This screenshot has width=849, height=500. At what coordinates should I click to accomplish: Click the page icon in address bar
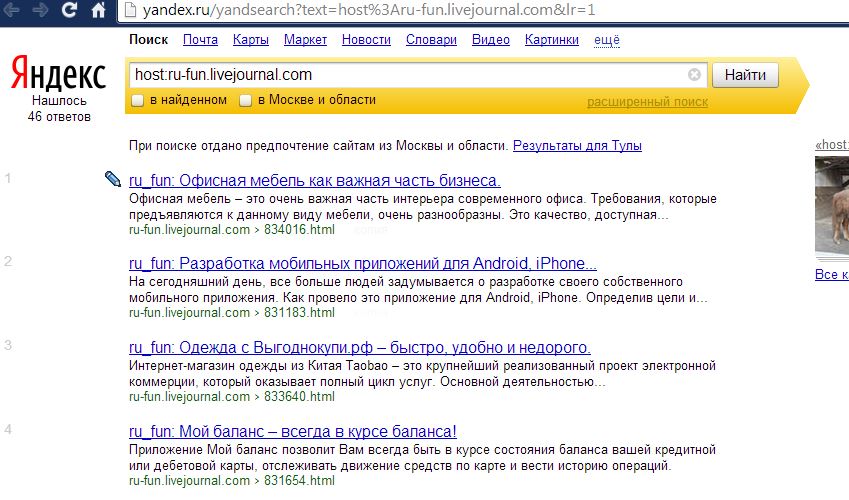(x=130, y=10)
